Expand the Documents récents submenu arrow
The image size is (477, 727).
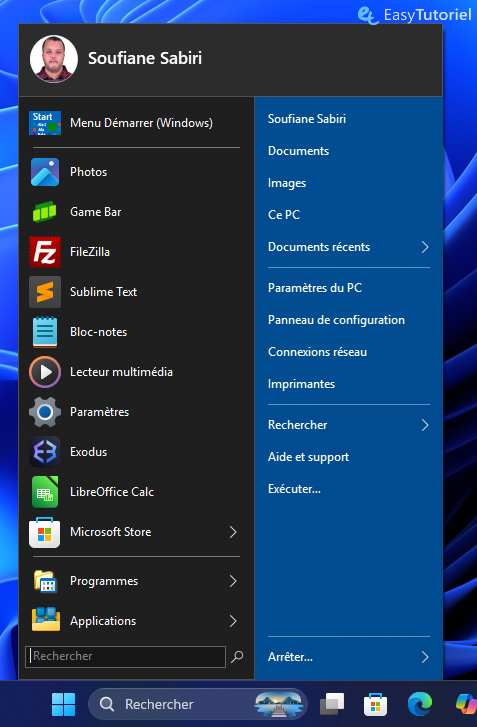(425, 247)
